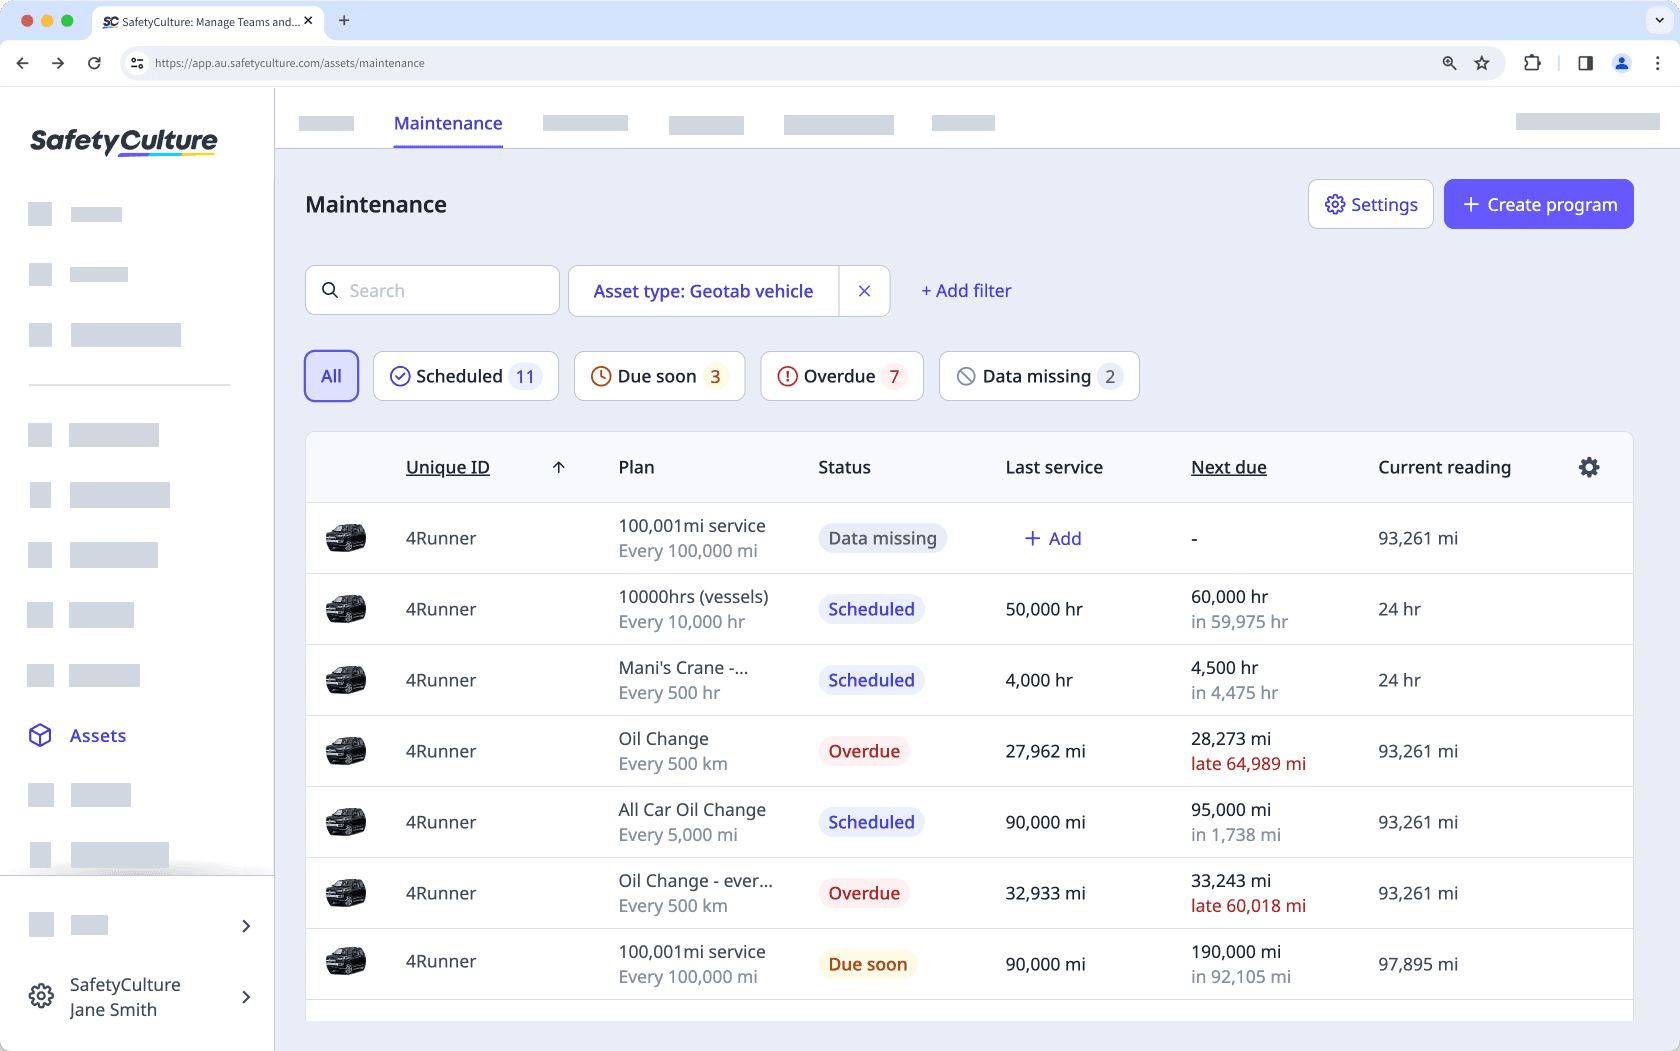Click the Create program button

[1538, 204]
